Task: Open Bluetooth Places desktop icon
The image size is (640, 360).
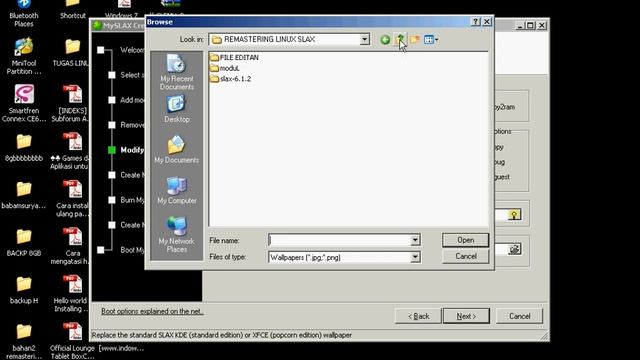Action: [x=24, y=13]
